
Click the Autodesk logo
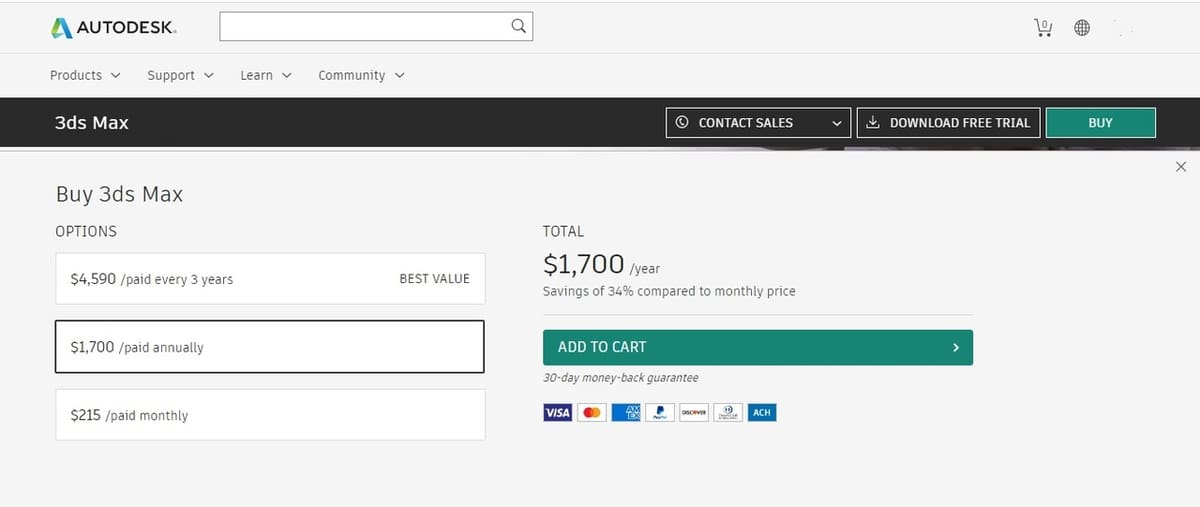point(113,28)
